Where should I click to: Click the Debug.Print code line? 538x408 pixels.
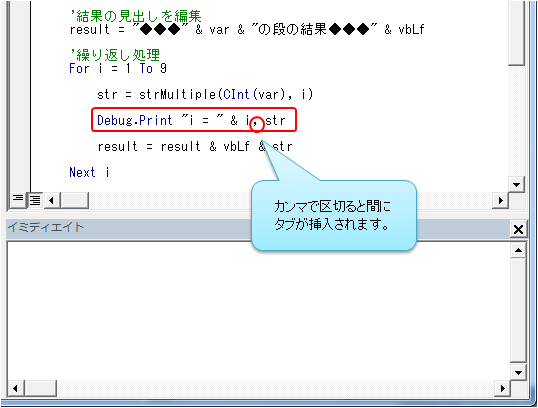[191, 120]
